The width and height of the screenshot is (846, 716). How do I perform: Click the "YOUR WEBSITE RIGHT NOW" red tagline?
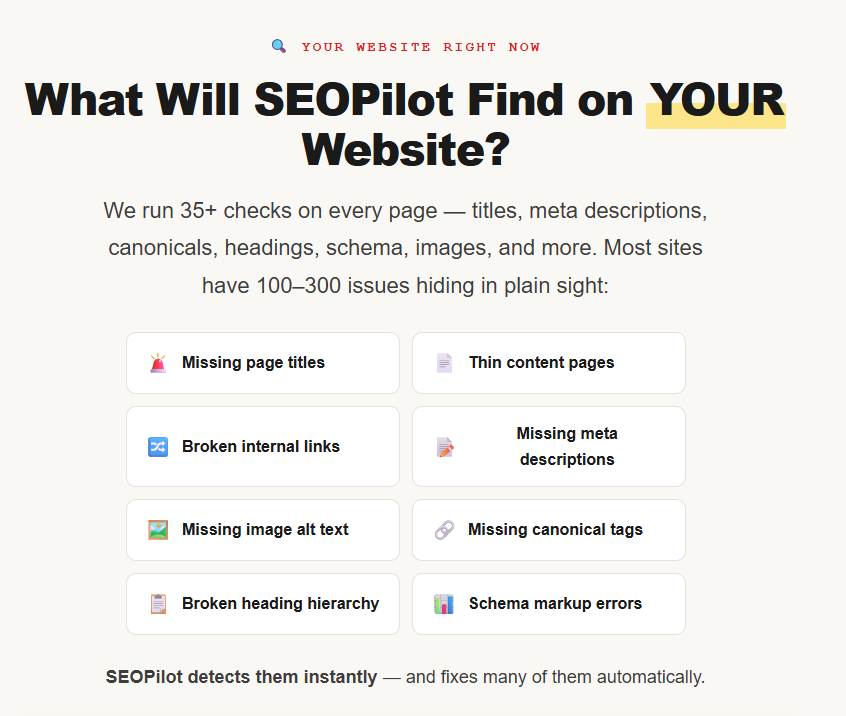420,47
